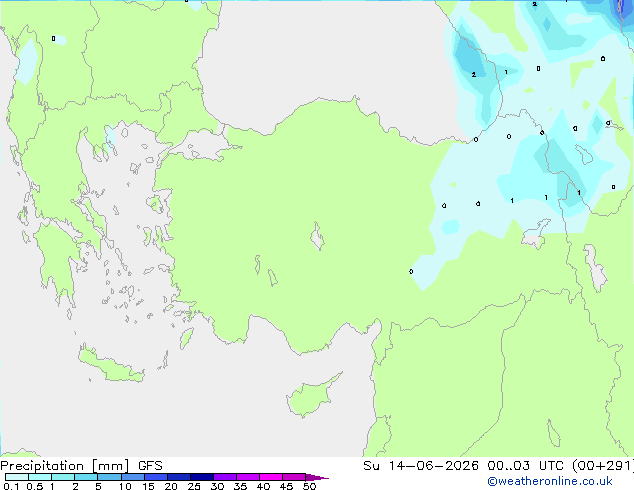Screen dimensions: 634x490
Task: Click the 45–50 mm legend color swatch
Action: (294, 477)
